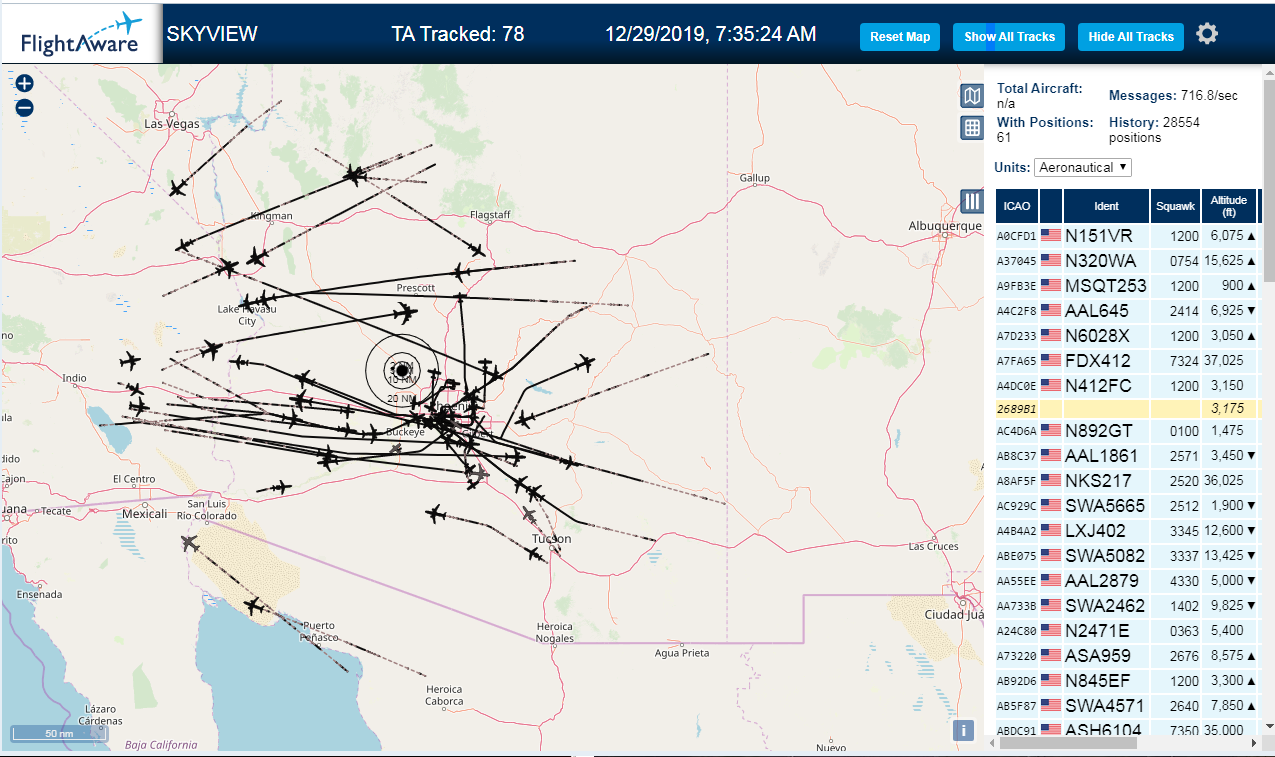
Task: Select the AAL645 aircraft row
Action: coord(1127,310)
